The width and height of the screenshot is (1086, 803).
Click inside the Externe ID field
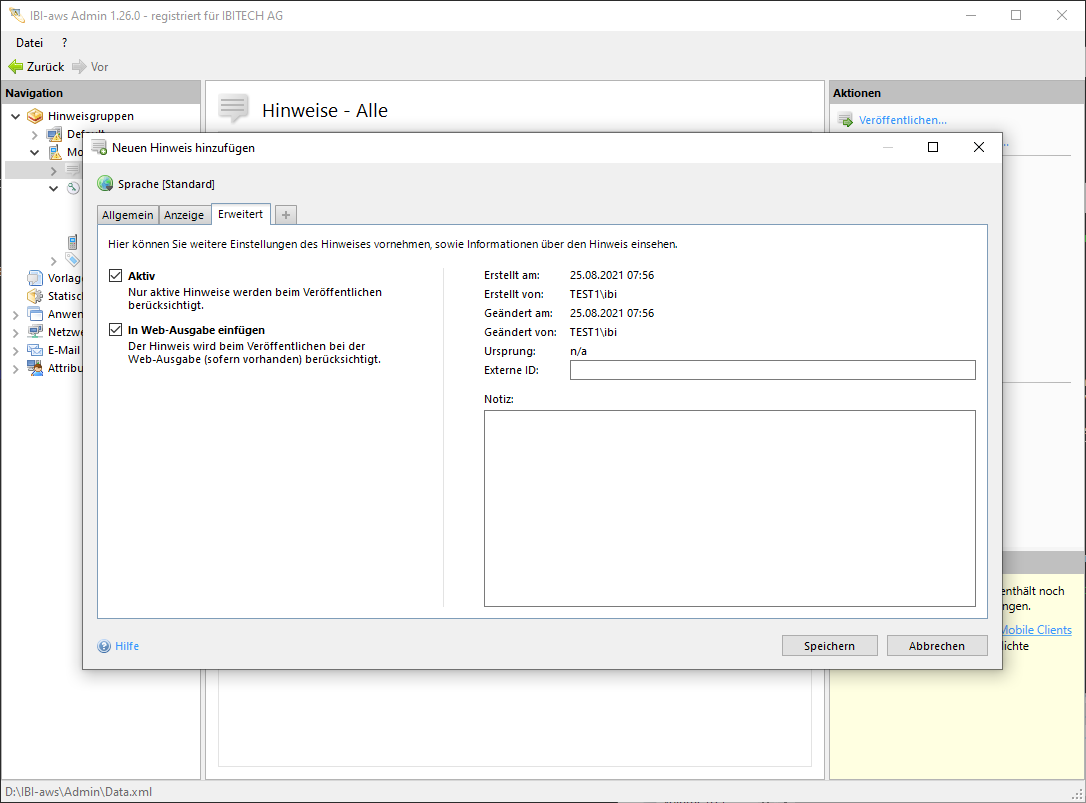772,370
